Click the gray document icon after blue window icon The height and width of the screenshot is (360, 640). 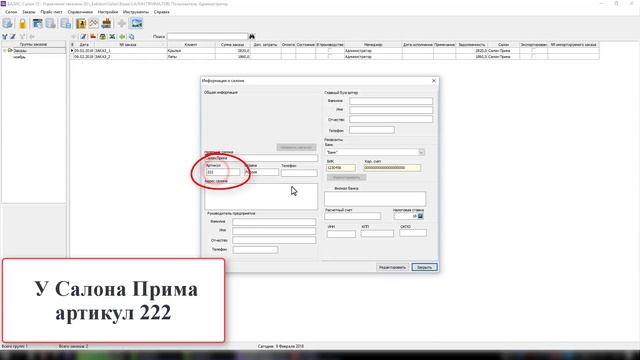point(51,23)
